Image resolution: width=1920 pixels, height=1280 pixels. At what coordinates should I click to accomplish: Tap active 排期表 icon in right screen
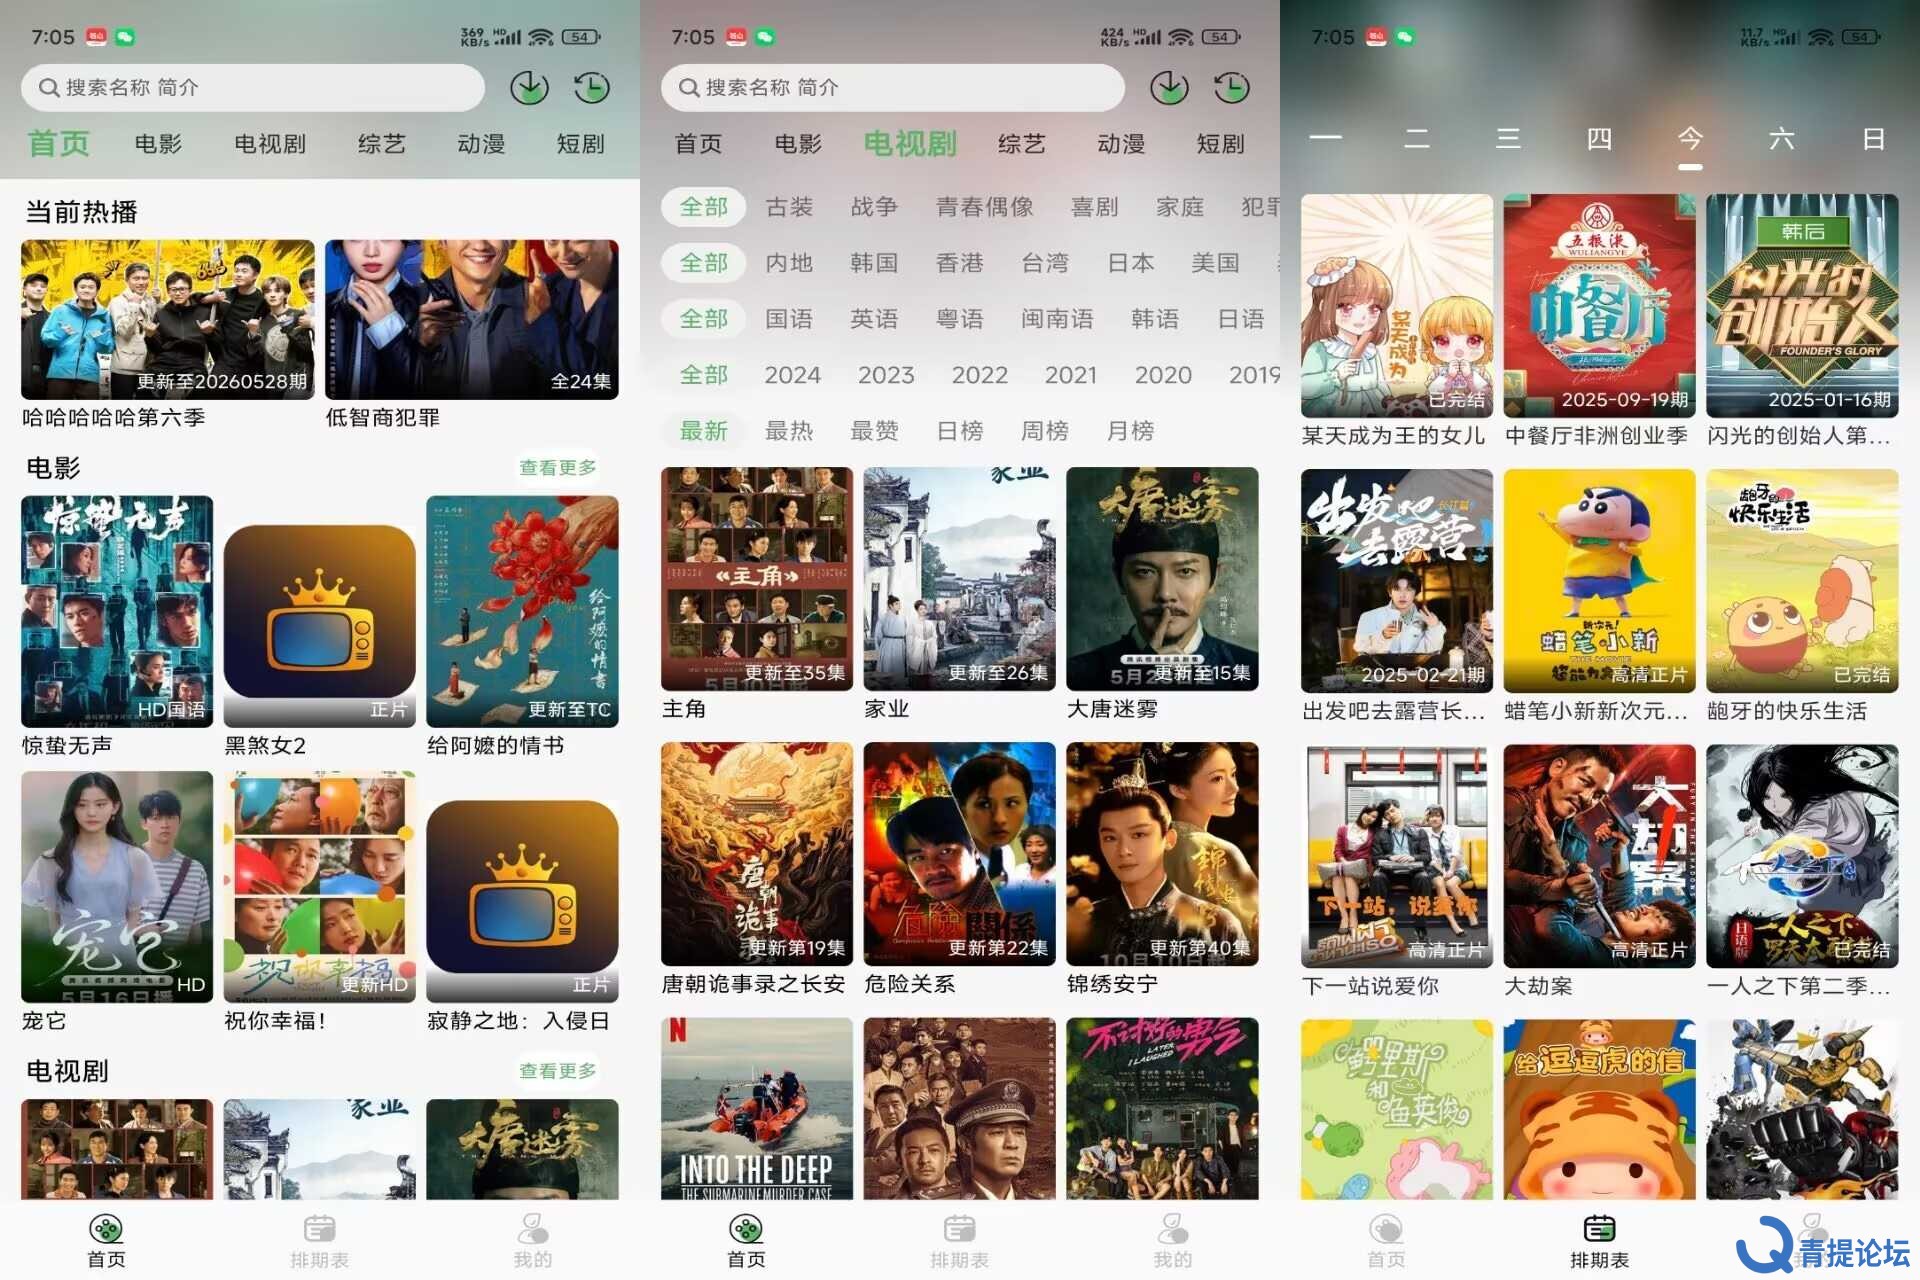coord(1599,1229)
